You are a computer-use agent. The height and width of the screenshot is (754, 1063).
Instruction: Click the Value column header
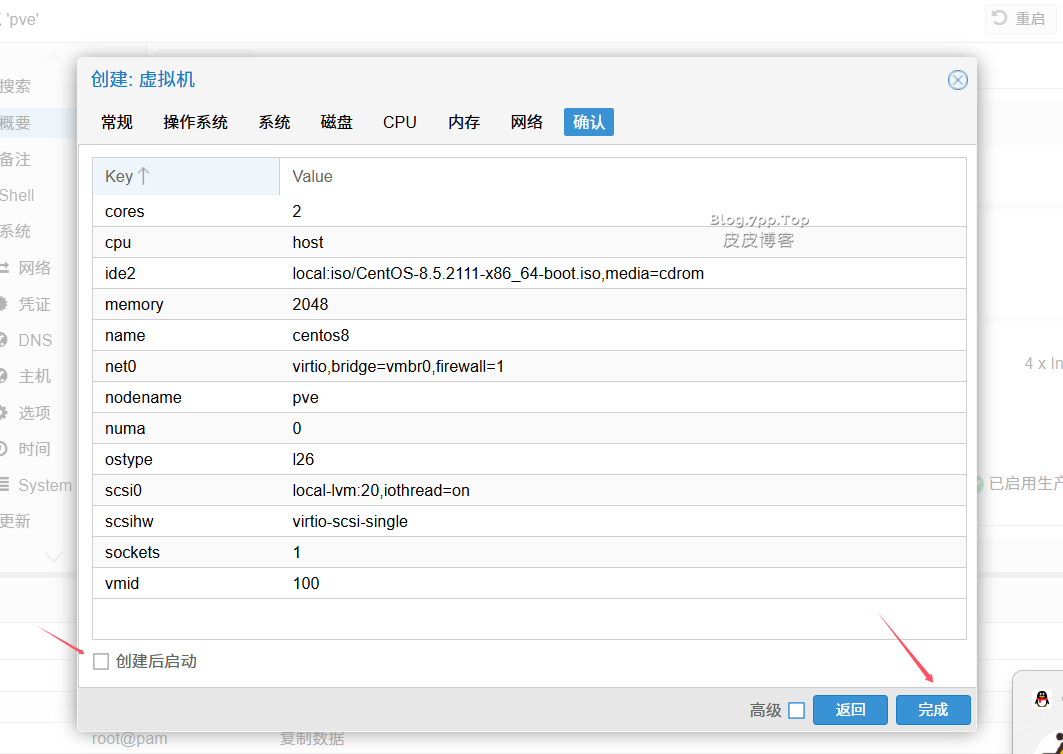tap(622, 176)
